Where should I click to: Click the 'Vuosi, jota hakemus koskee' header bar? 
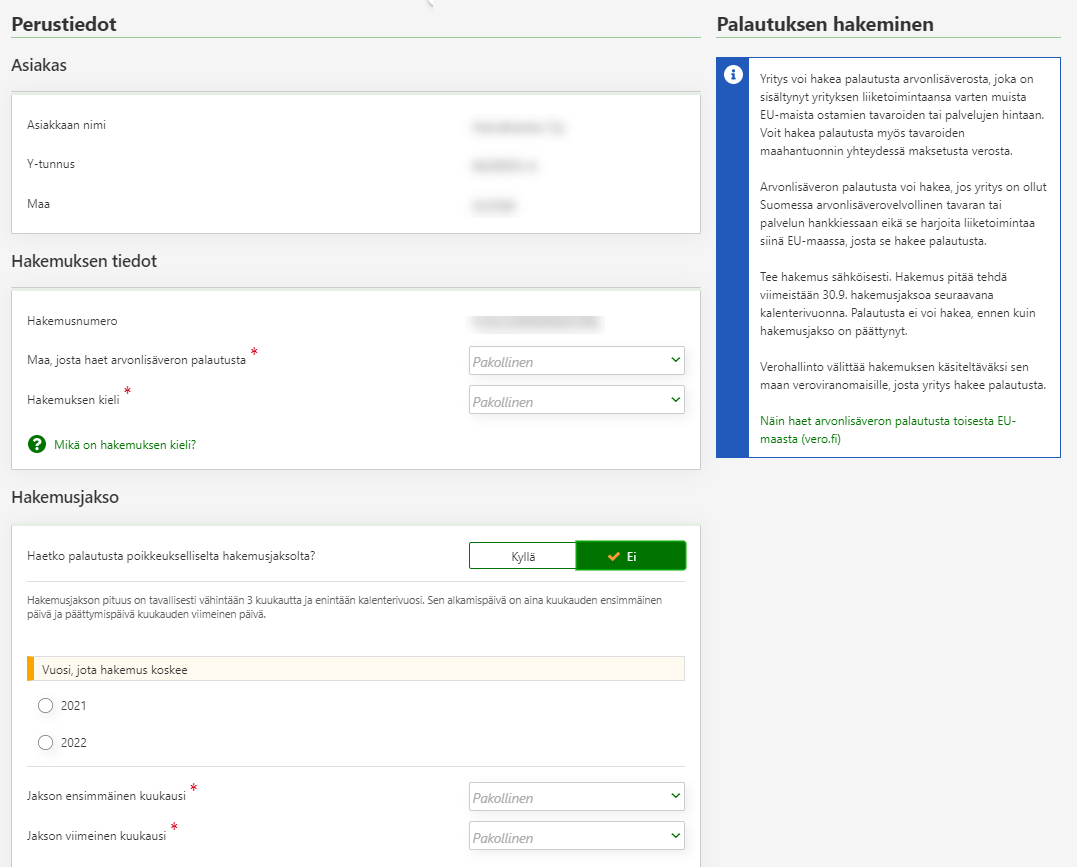point(356,669)
